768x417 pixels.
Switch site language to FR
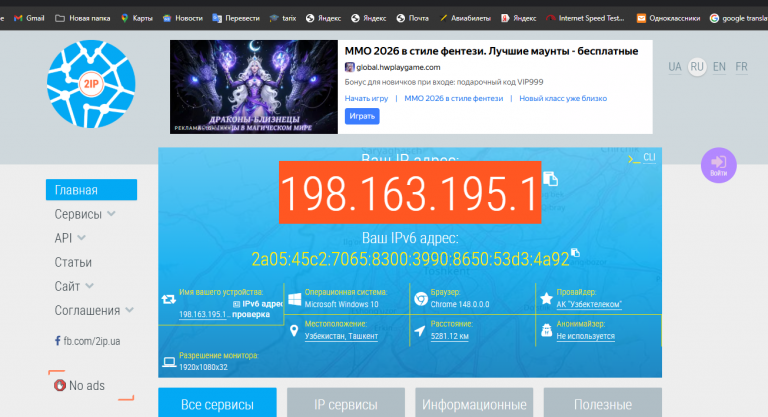coord(741,67)
